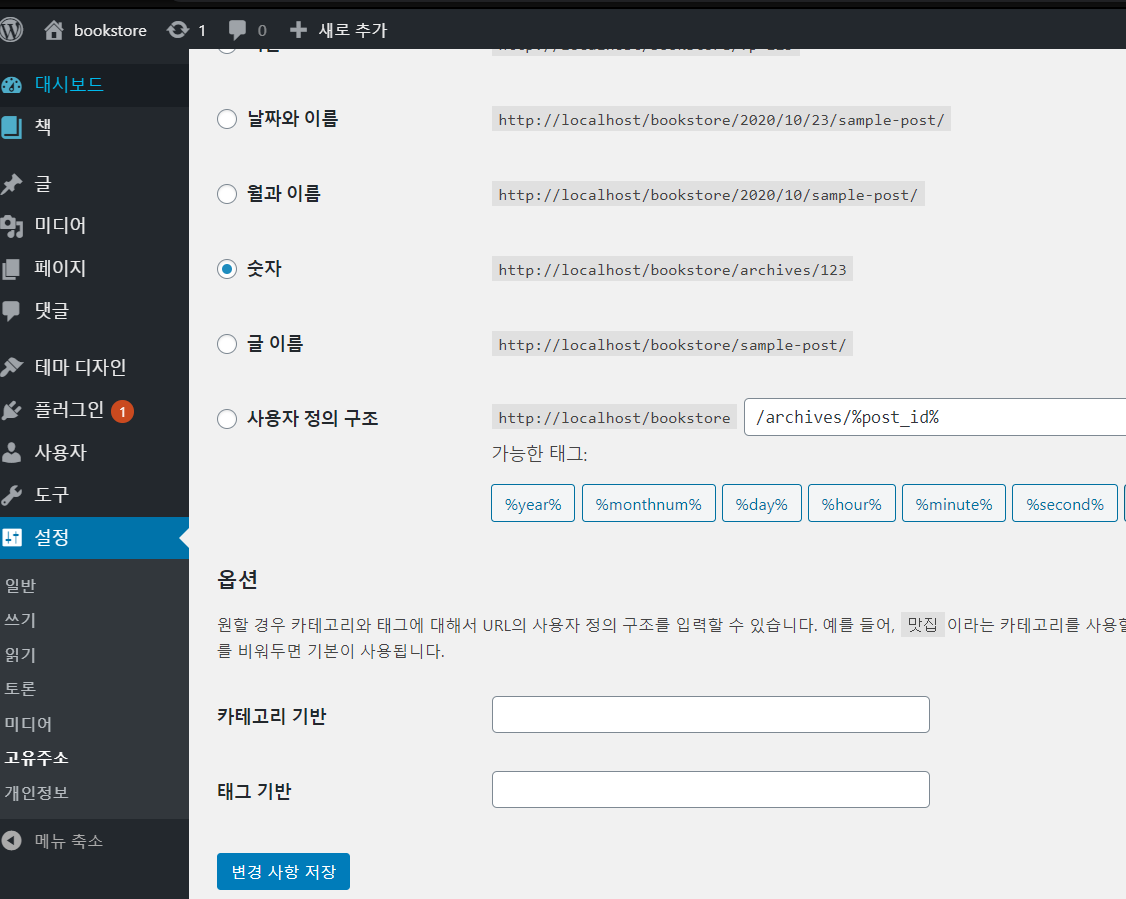Screen dimensions: 1126x899
Task: Click the custom structure /archives/%post_id% field
Action: tap(935, 417)
